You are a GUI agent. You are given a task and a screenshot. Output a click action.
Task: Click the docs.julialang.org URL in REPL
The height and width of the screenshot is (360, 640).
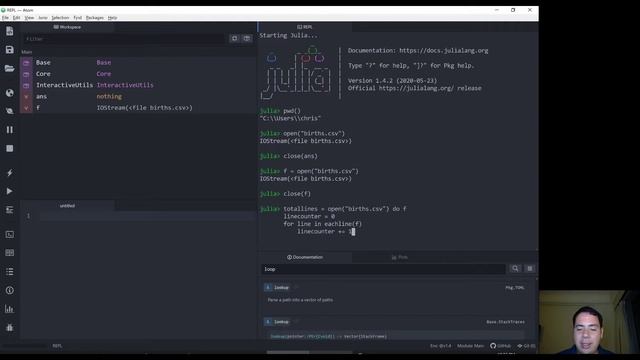[444, 51]
